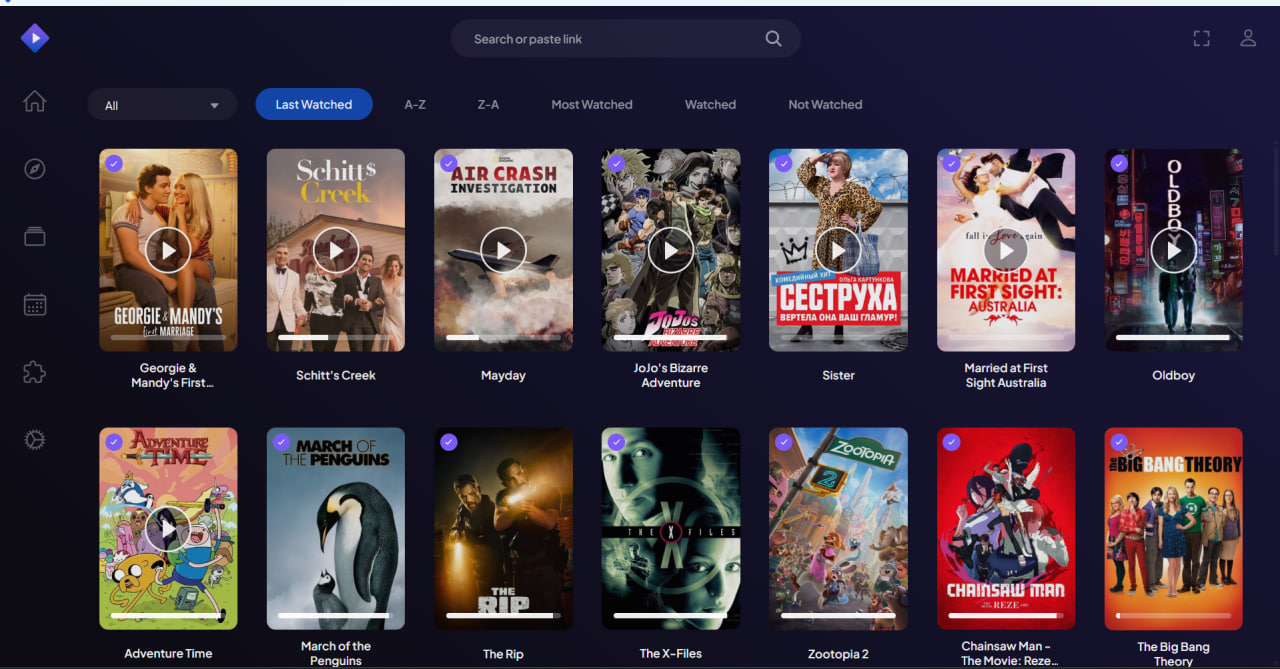1280x669 pixels.
Task: Play Schitt's Creek via play icon
Action: click(x=336, y=250)
